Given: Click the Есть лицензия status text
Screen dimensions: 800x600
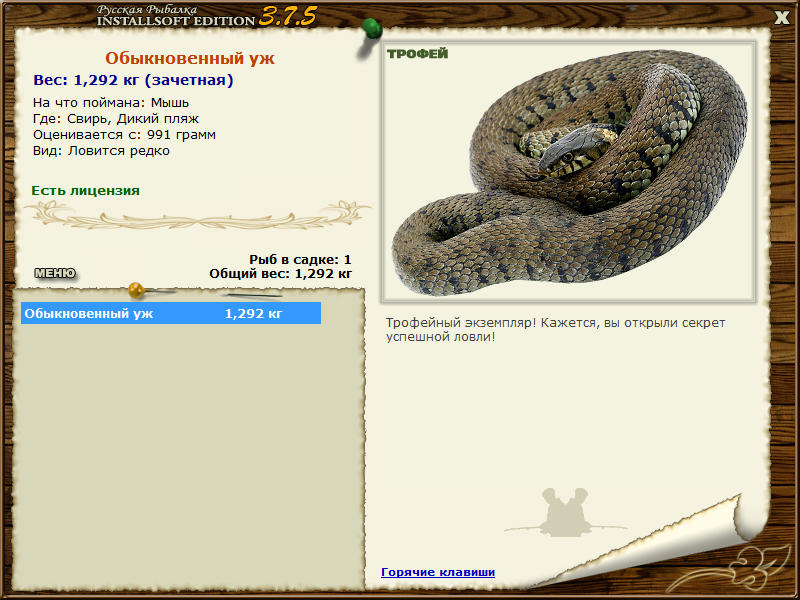Looking at the screenshot, I should 85,190.
